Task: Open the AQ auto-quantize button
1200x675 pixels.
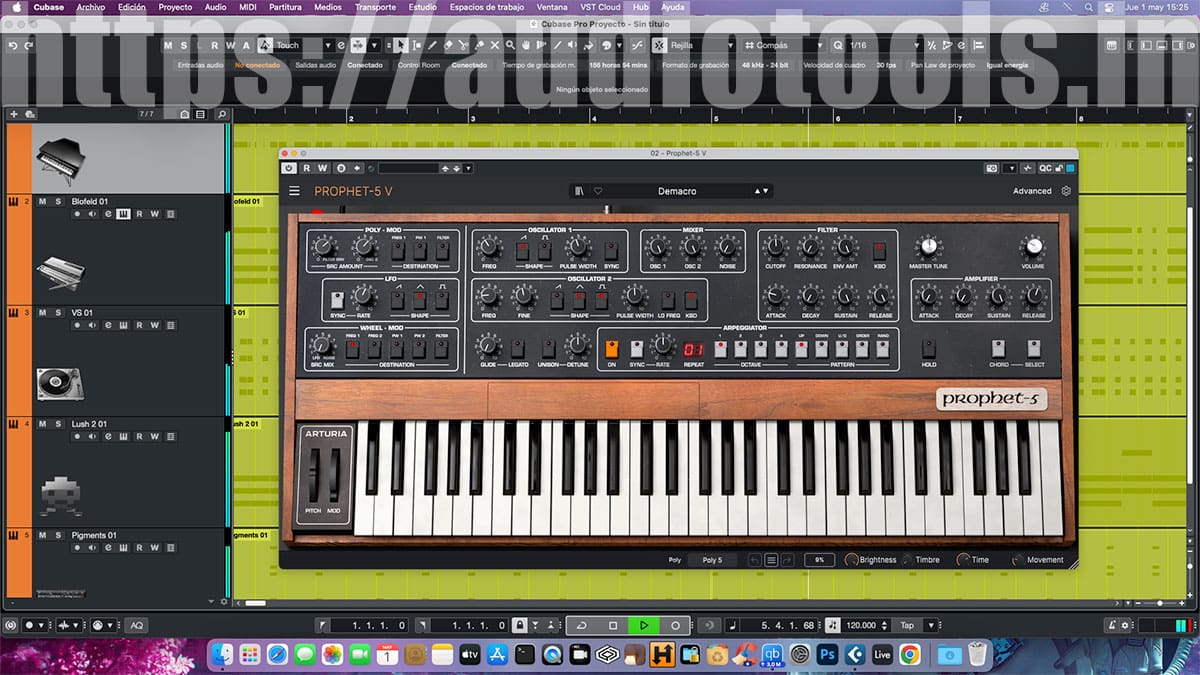Action: [x=136, y=625]
